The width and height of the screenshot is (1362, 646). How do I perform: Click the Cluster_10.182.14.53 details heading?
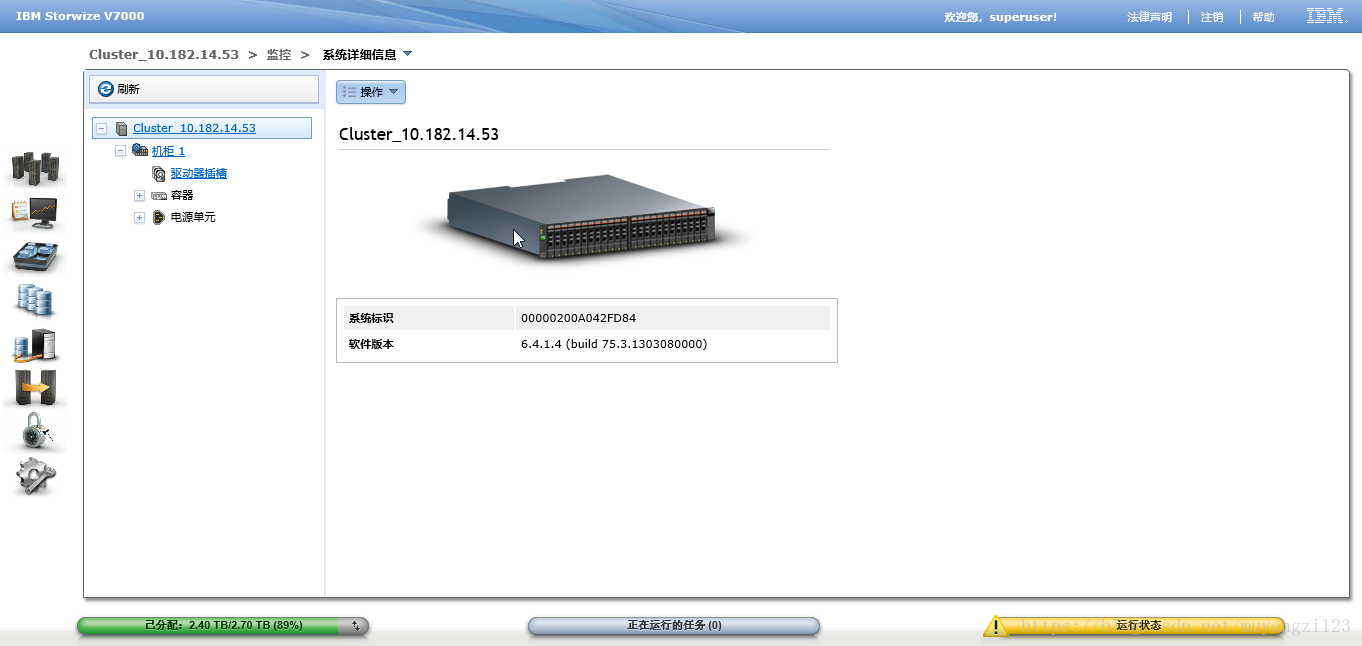pyautogui.click(x=419, y=134)
